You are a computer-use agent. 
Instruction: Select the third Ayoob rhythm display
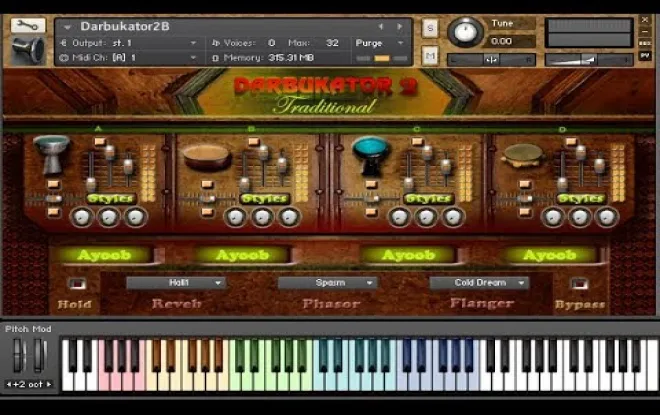coord(408,255)
